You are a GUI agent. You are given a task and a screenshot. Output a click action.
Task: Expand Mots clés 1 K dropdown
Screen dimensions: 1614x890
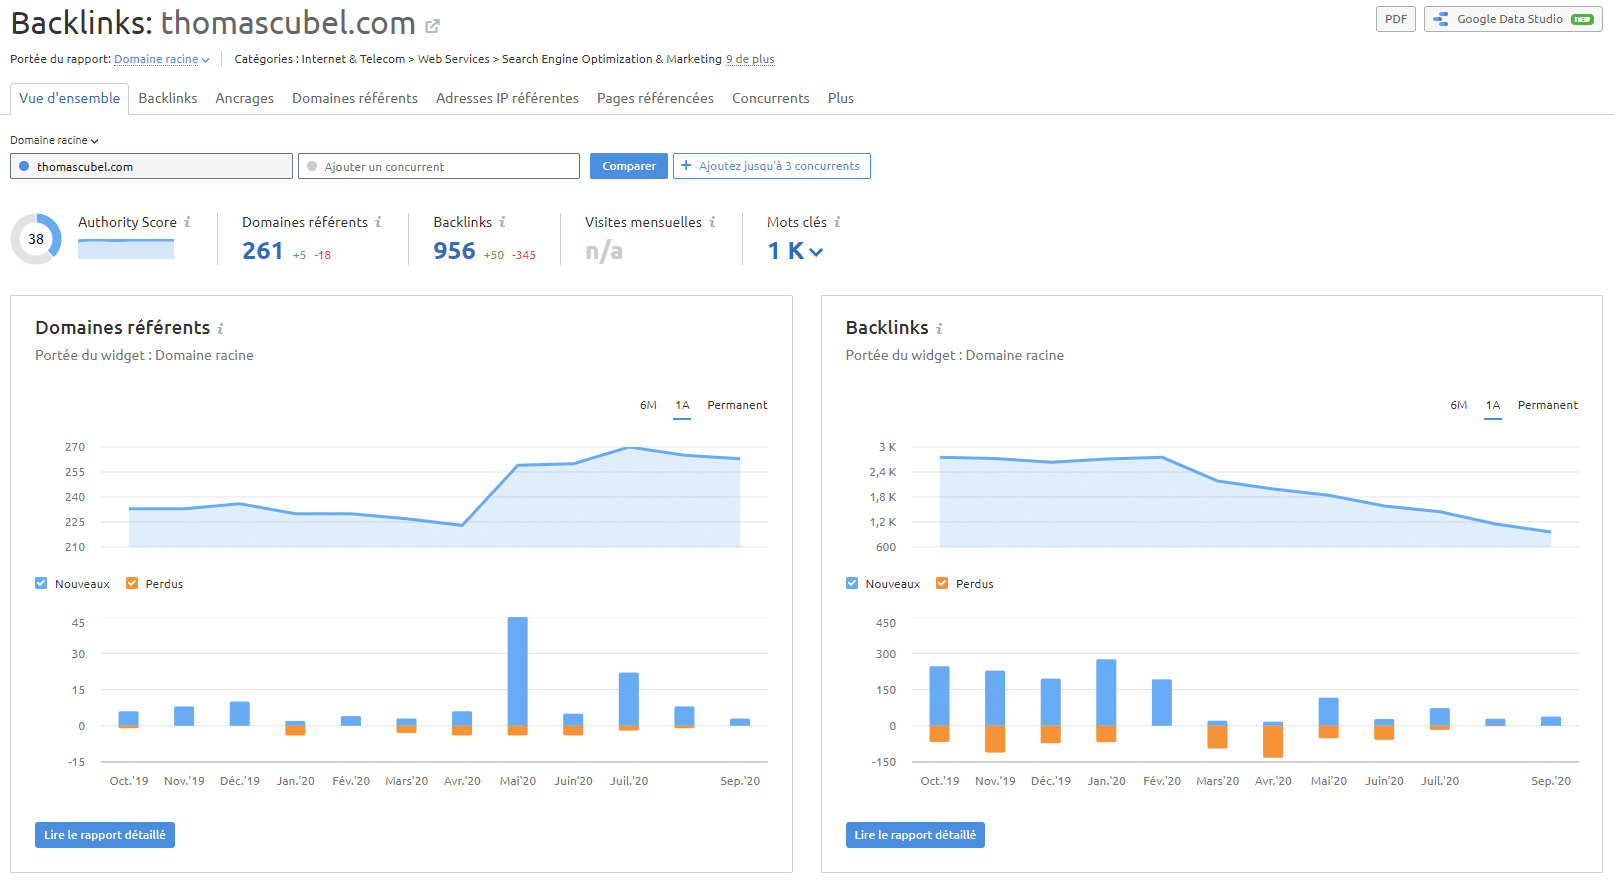pos(796,251)
